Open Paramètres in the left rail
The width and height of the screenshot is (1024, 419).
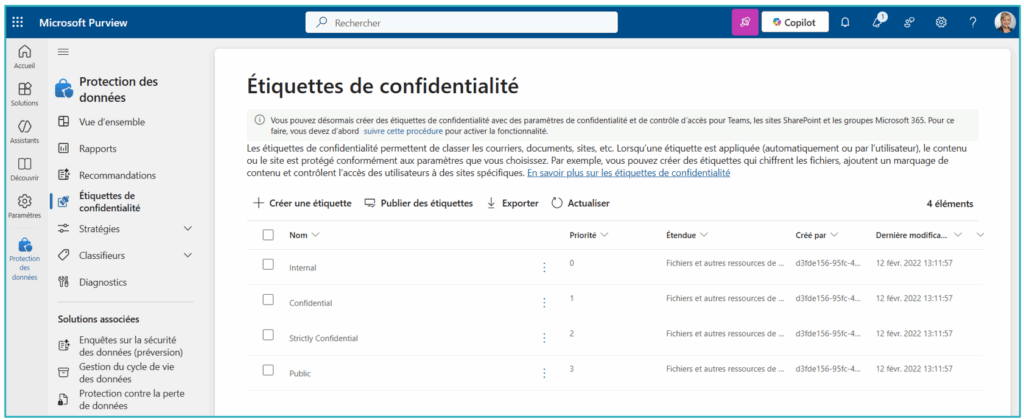24,206
